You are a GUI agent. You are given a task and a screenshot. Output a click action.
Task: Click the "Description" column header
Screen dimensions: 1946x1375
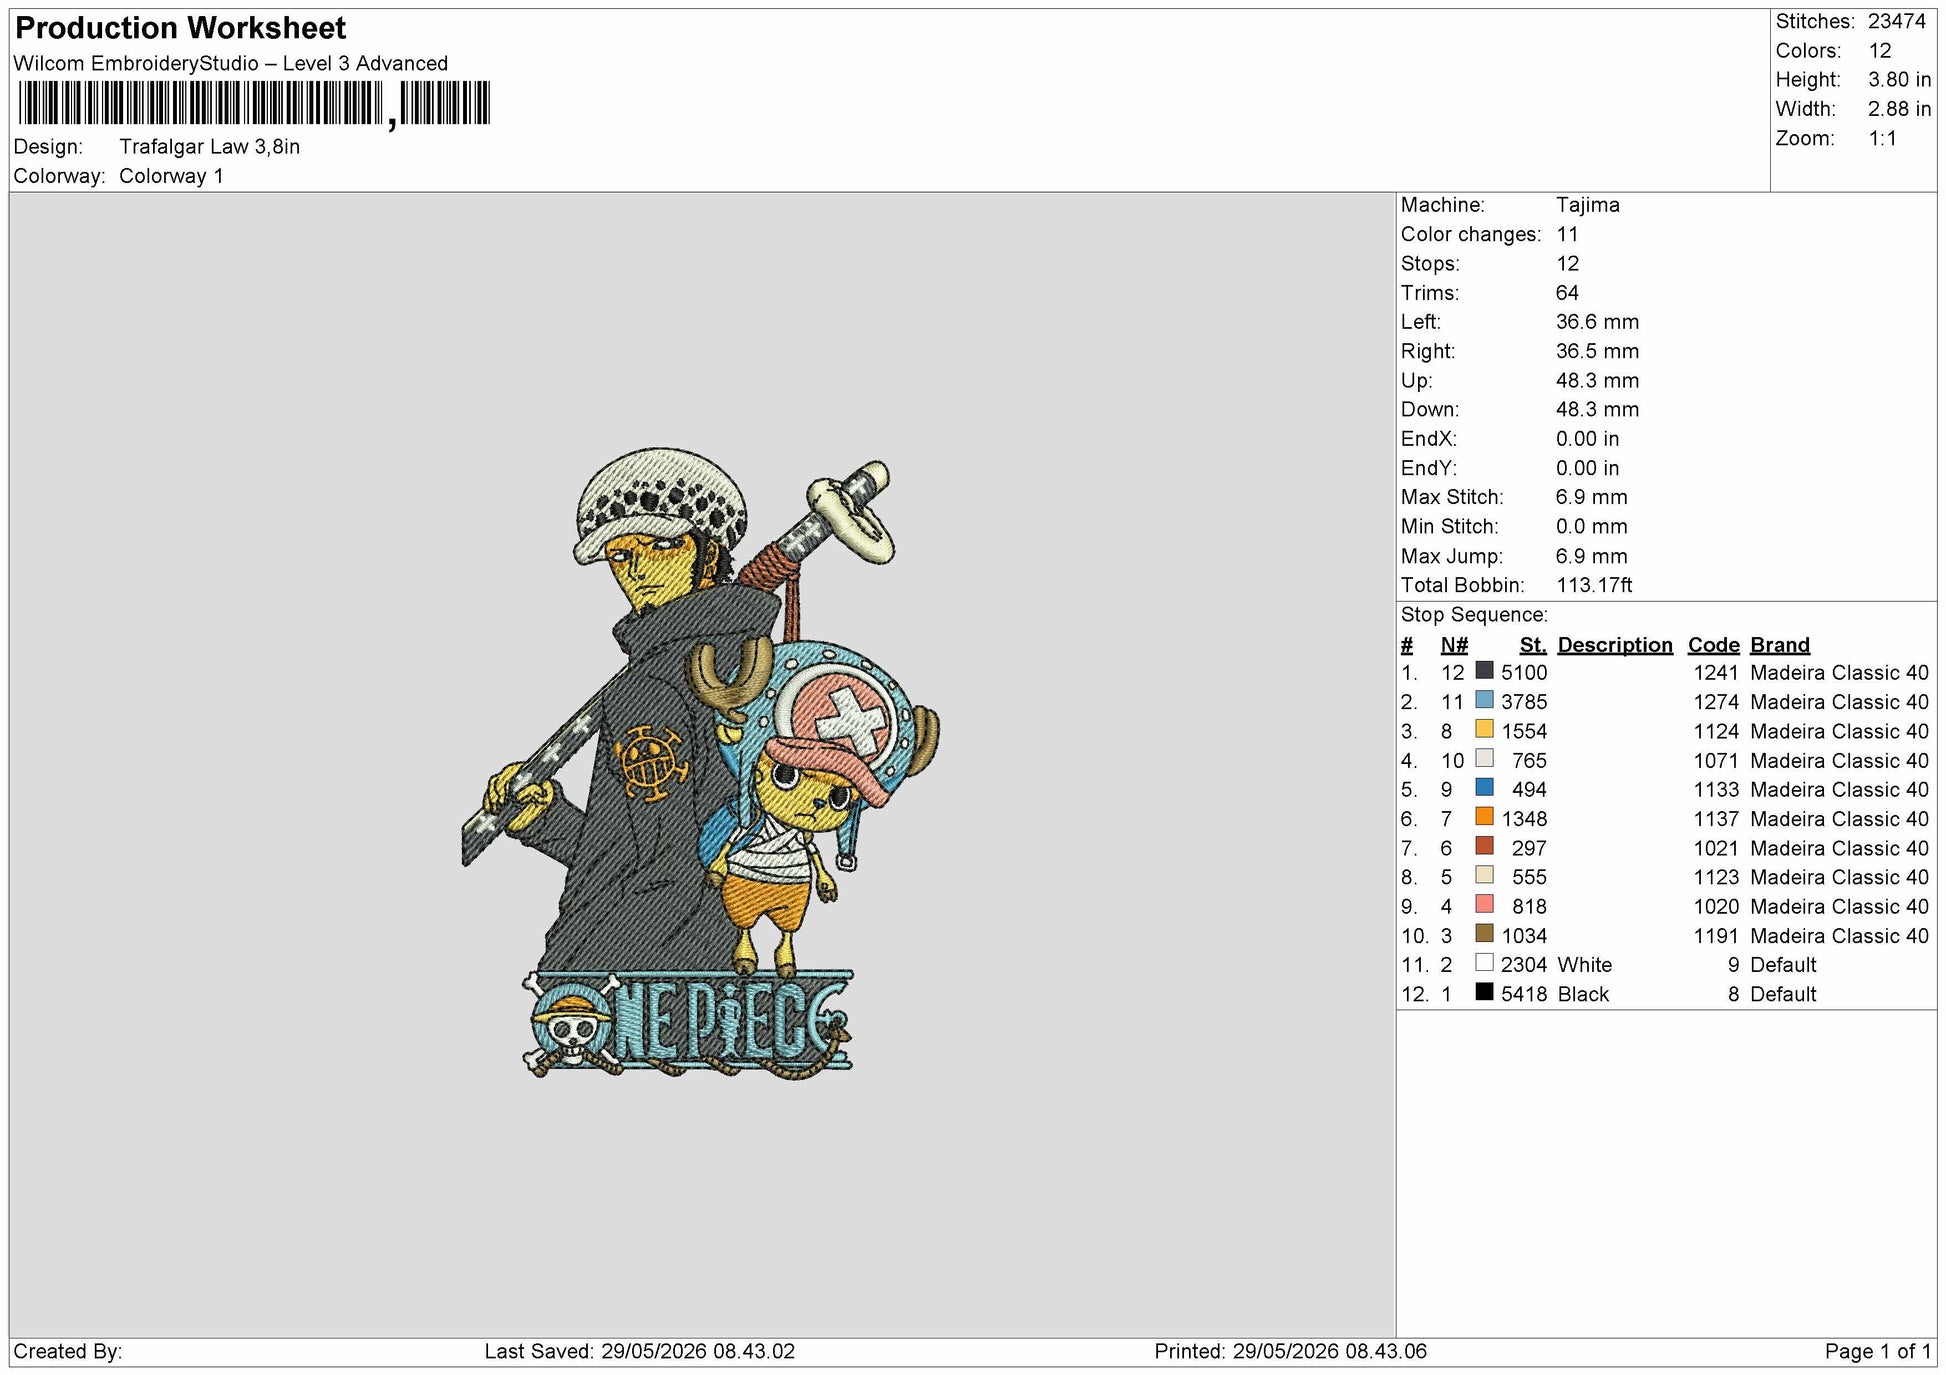(1615, 645)
